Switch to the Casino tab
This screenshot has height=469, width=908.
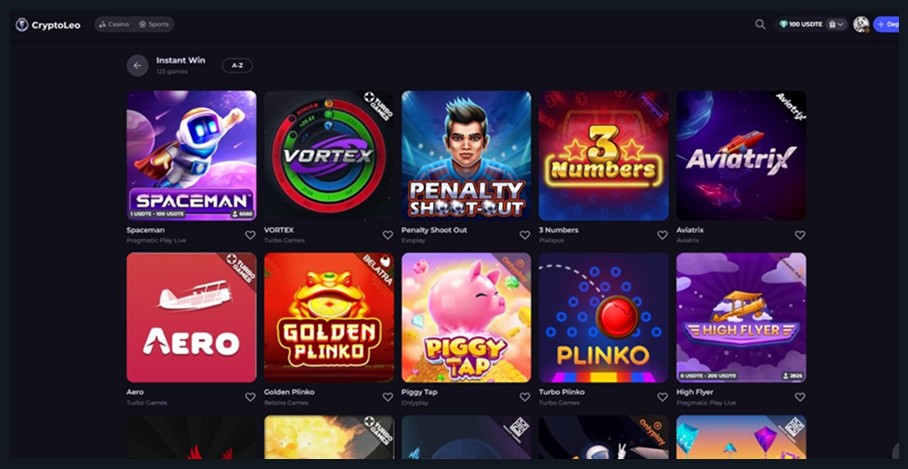[x=114, y=24]
